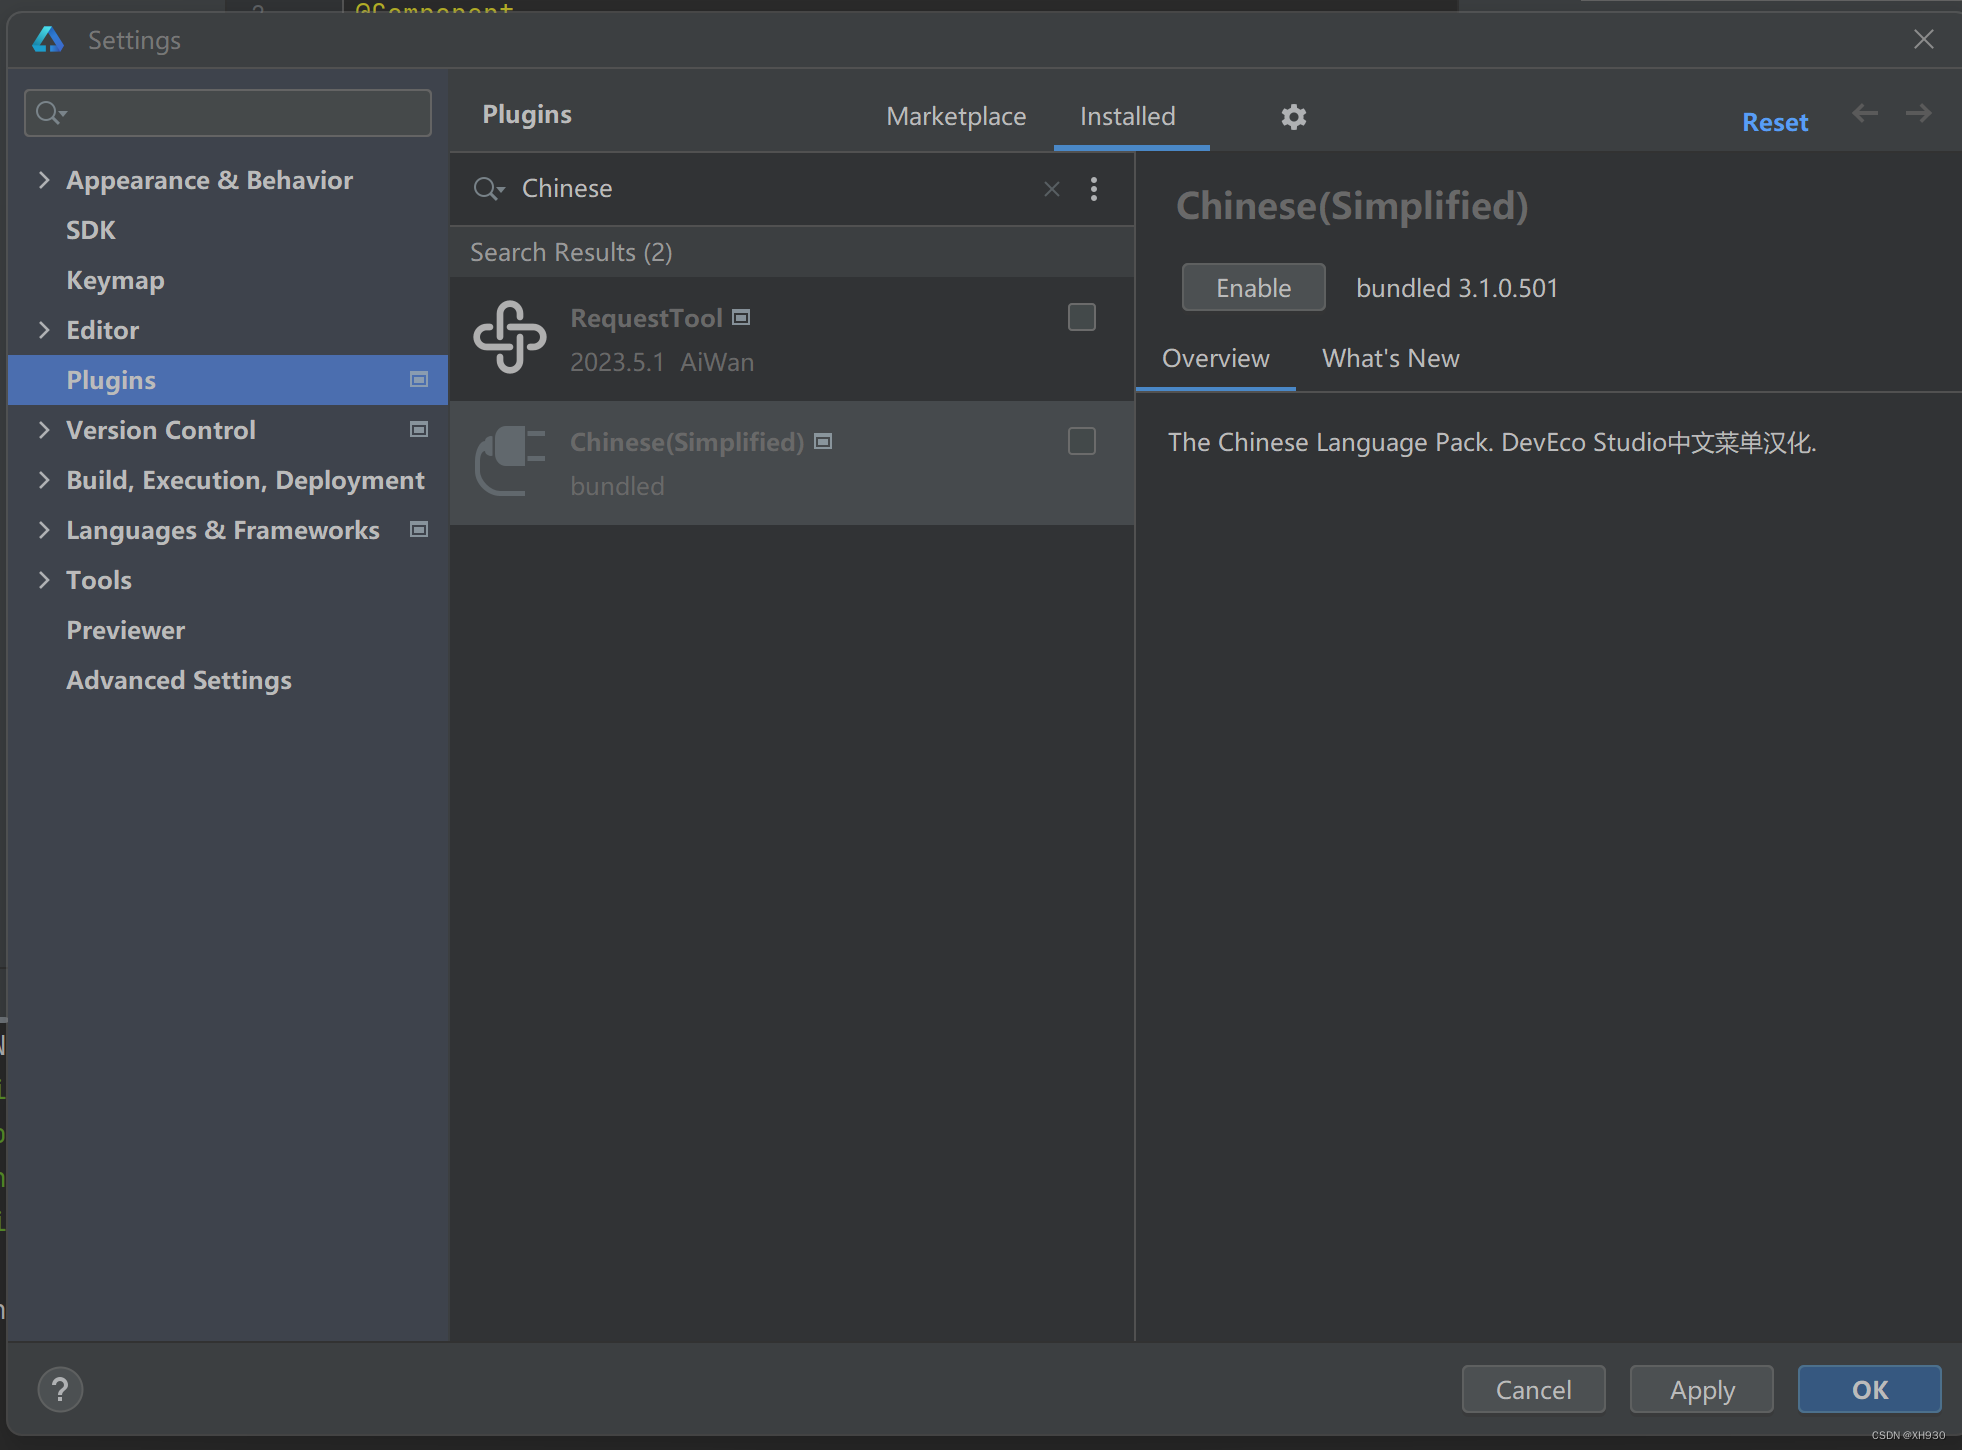This screenshot has width=1962, height=1450.
Task: Open the plugin search options menu (three dots)
Action: coord(1094,189)
